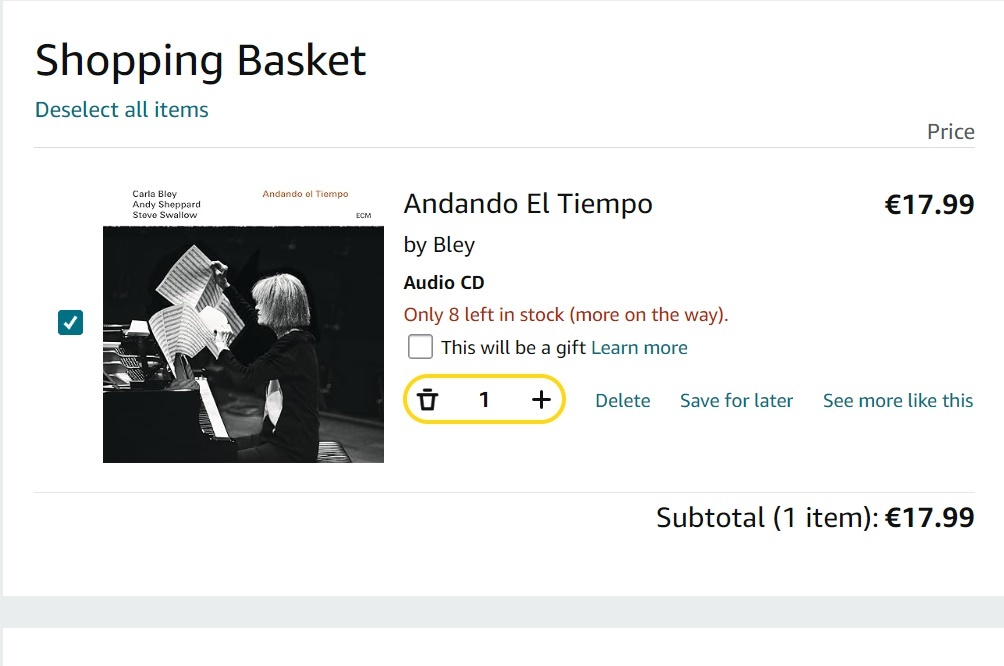Click the Audio CD format label
The width and height of the screenshot is (1004, 666).
pos(444,283)
